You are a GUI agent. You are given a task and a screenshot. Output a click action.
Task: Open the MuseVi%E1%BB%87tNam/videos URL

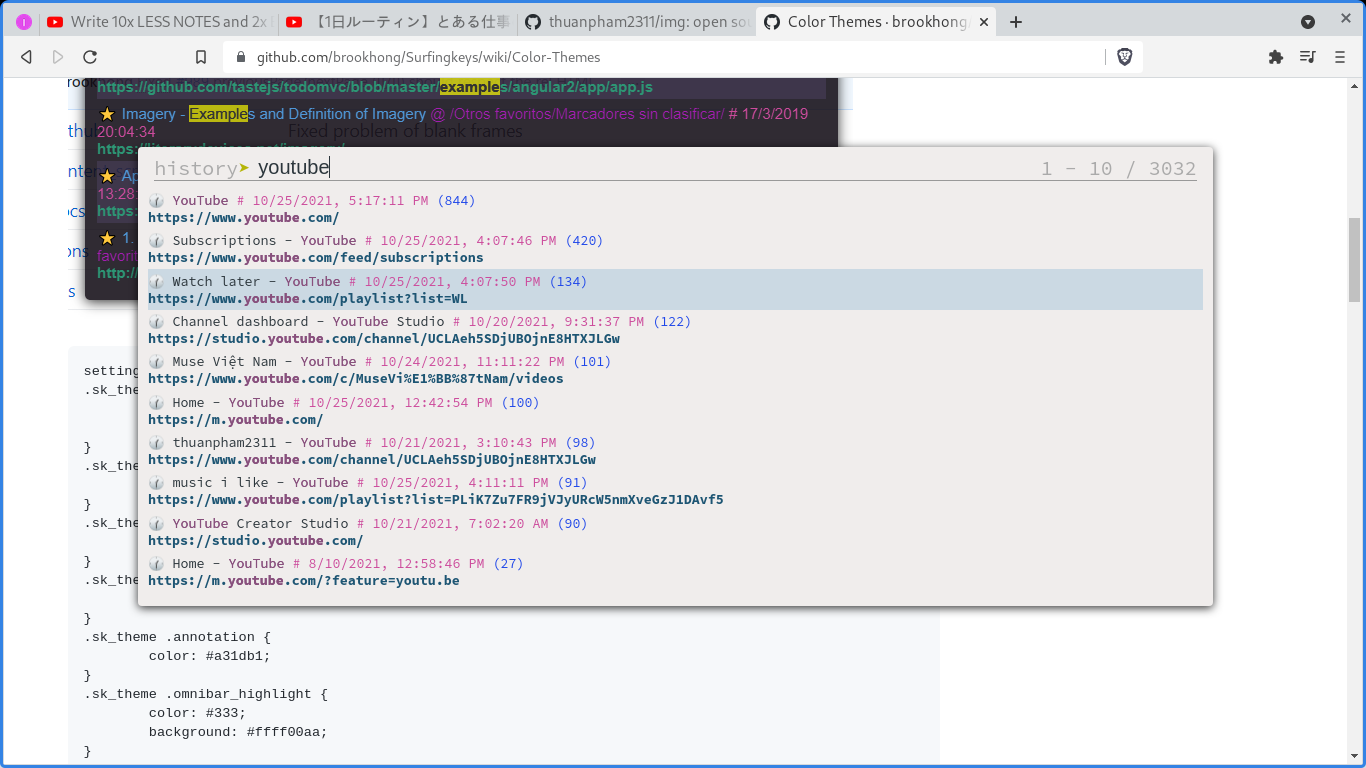coord(356,379)
